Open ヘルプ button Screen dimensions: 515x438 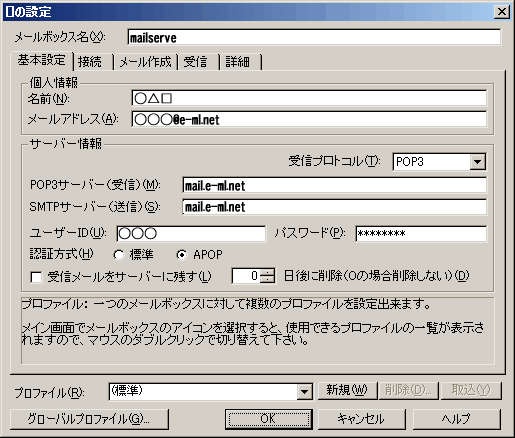point(457,419)
